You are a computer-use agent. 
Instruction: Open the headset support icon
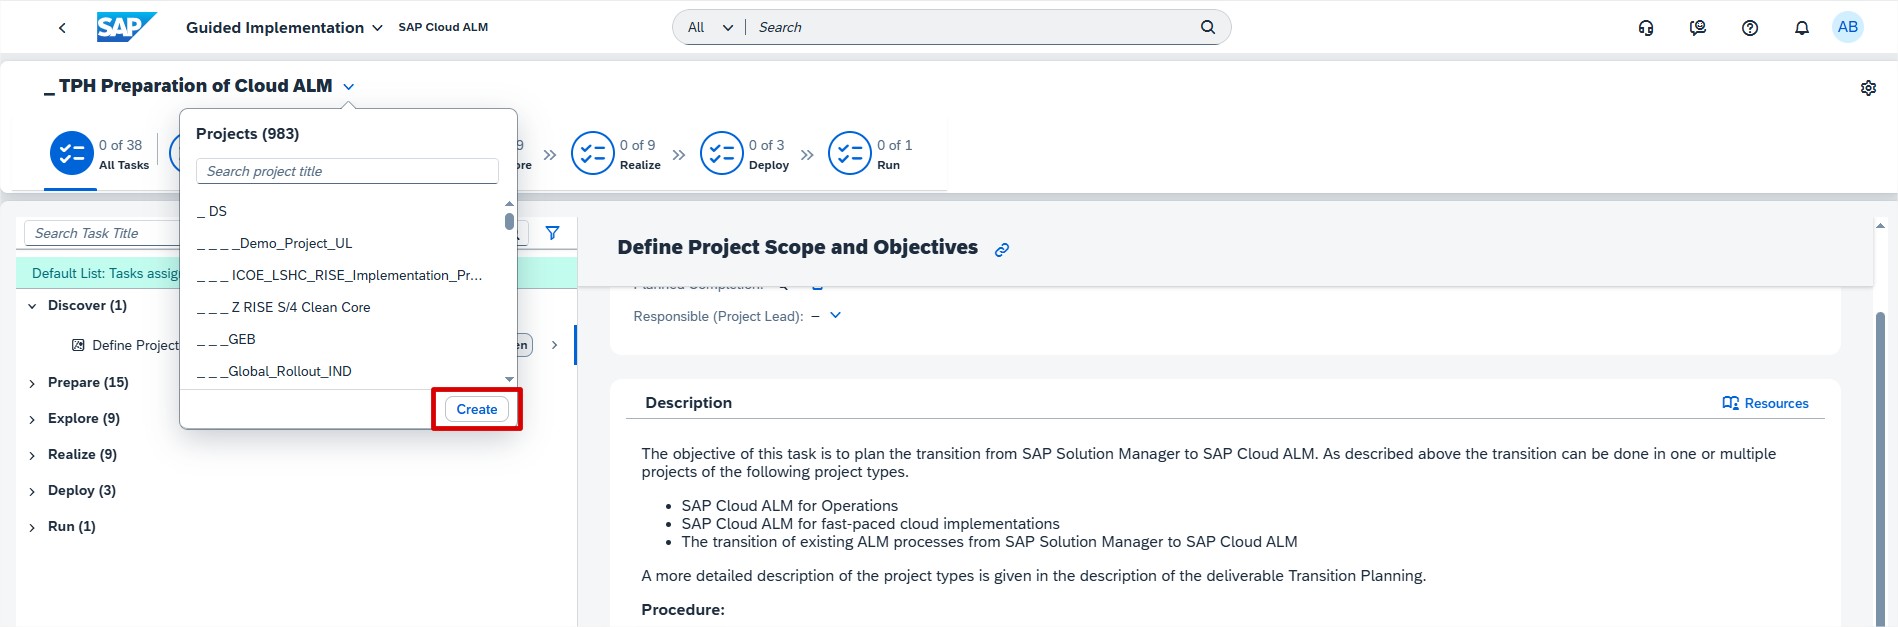pyautogui.click(x=1646, y=28)
